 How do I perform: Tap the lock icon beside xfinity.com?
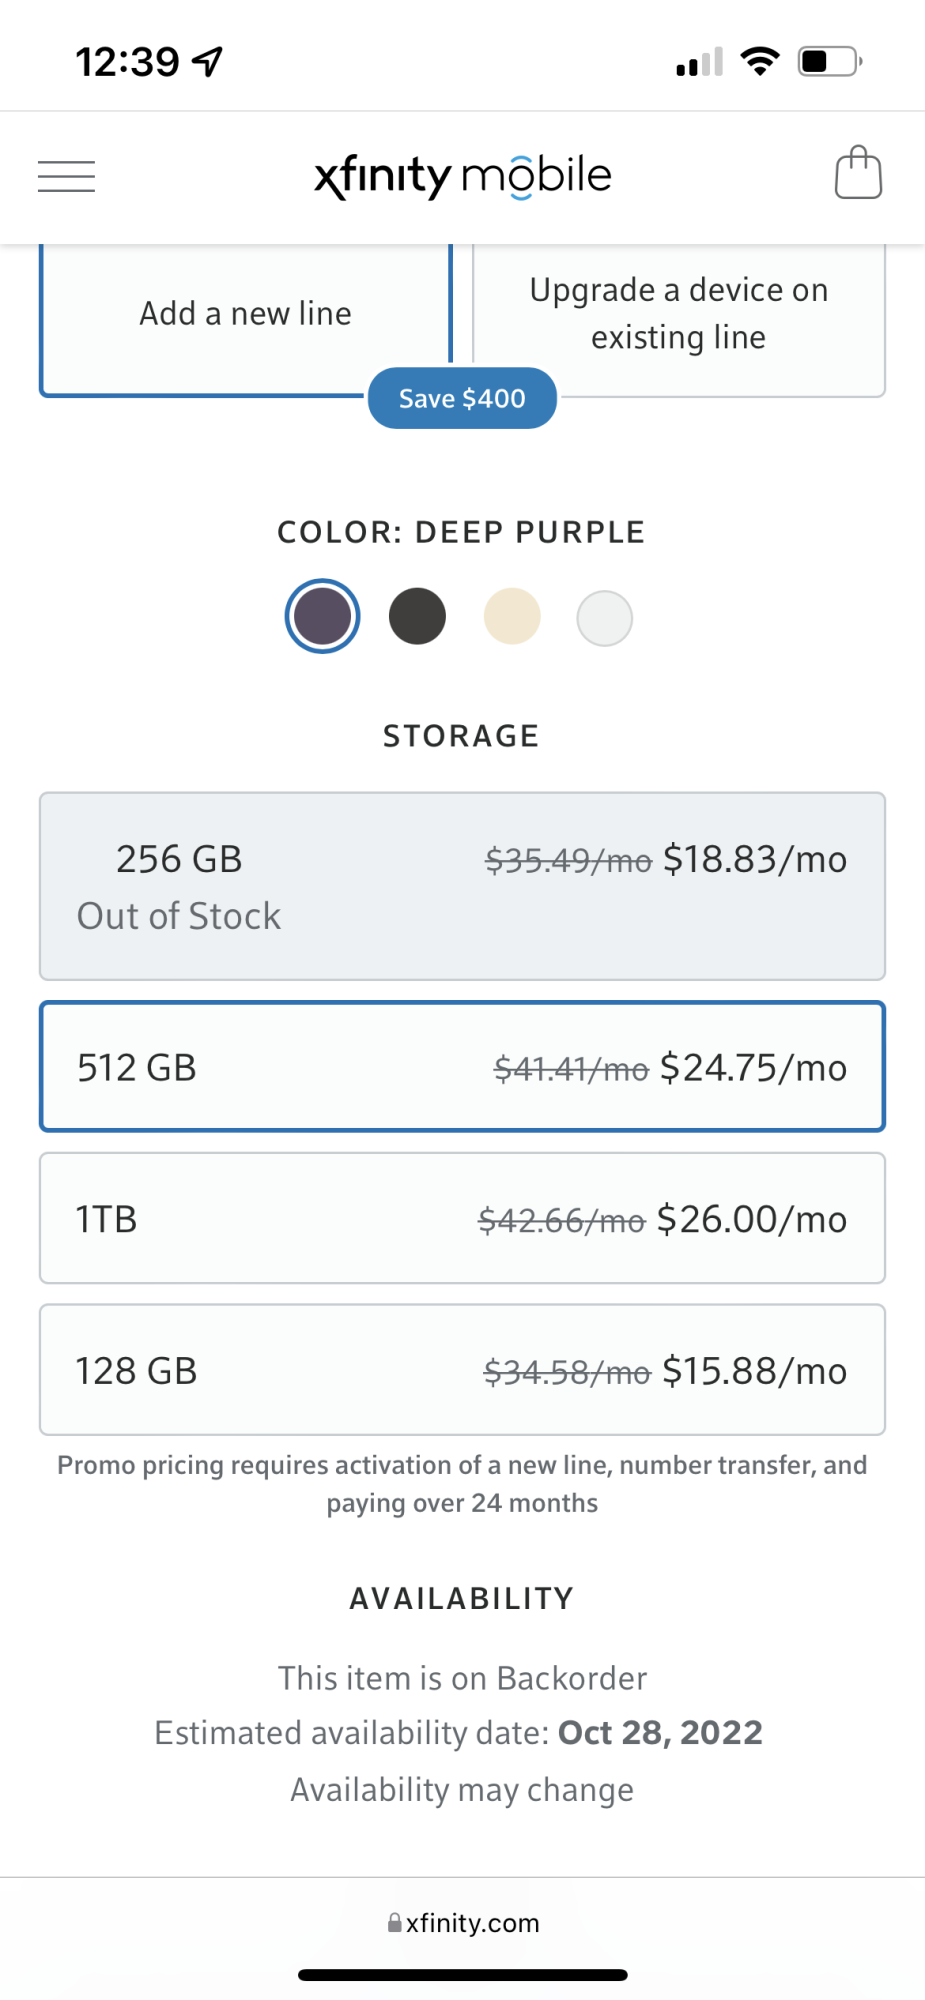[x=395, y=1923]
